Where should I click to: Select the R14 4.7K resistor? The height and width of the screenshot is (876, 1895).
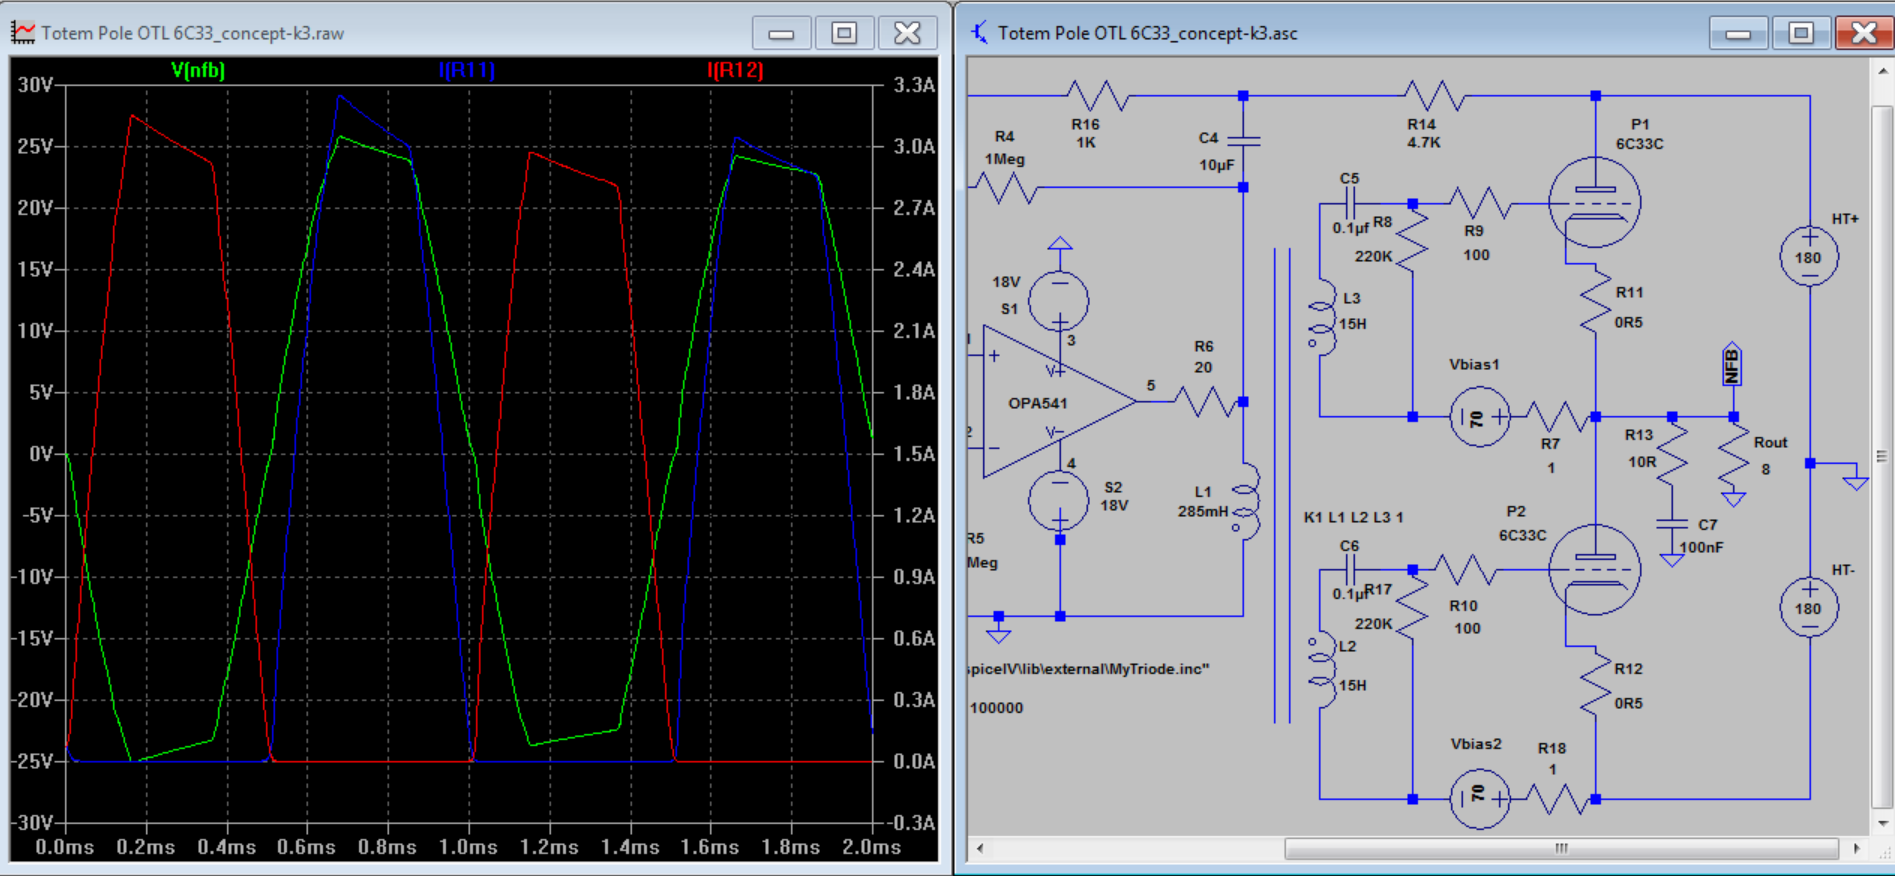[x=1435, y=96]
